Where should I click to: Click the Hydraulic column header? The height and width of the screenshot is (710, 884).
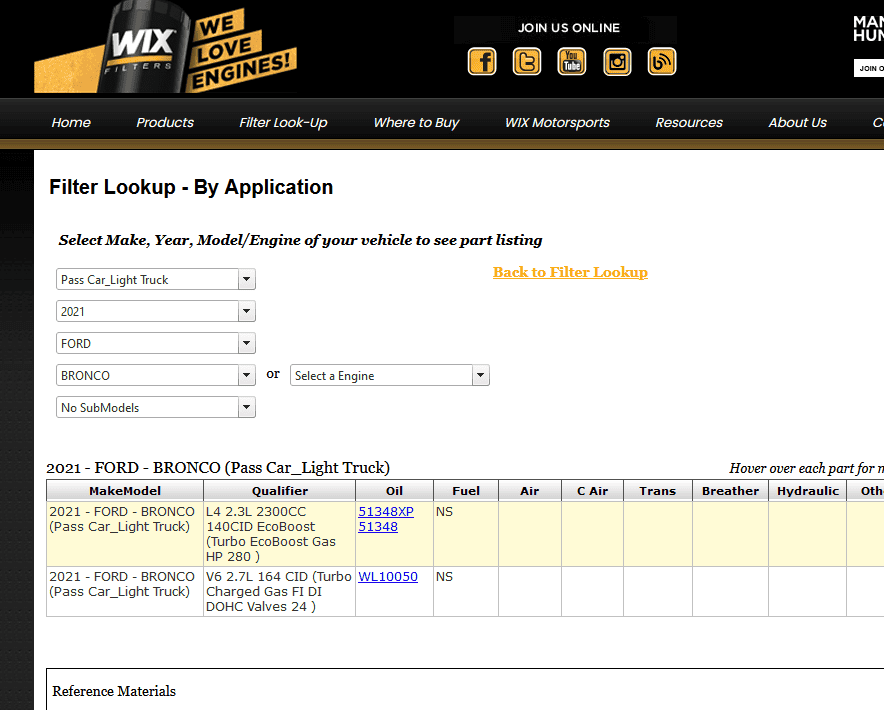pos(808,491)
